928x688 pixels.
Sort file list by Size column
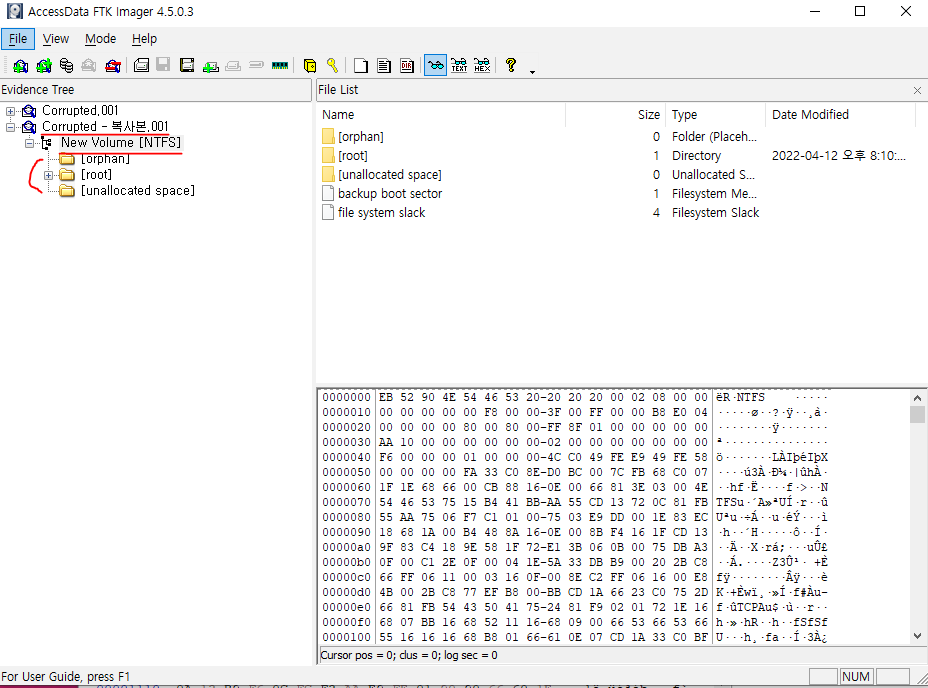tap(616, 115)
